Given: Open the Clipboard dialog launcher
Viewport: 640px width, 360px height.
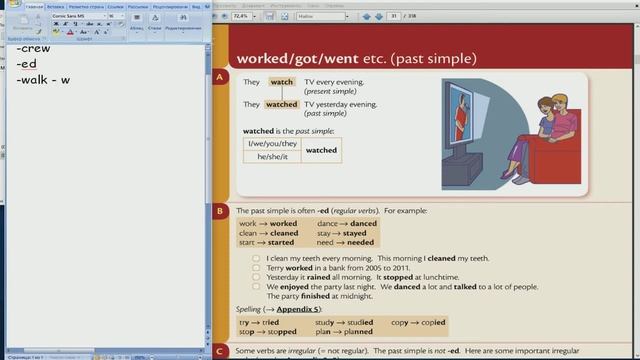Looking at the screenshot, I should point(44,38).
